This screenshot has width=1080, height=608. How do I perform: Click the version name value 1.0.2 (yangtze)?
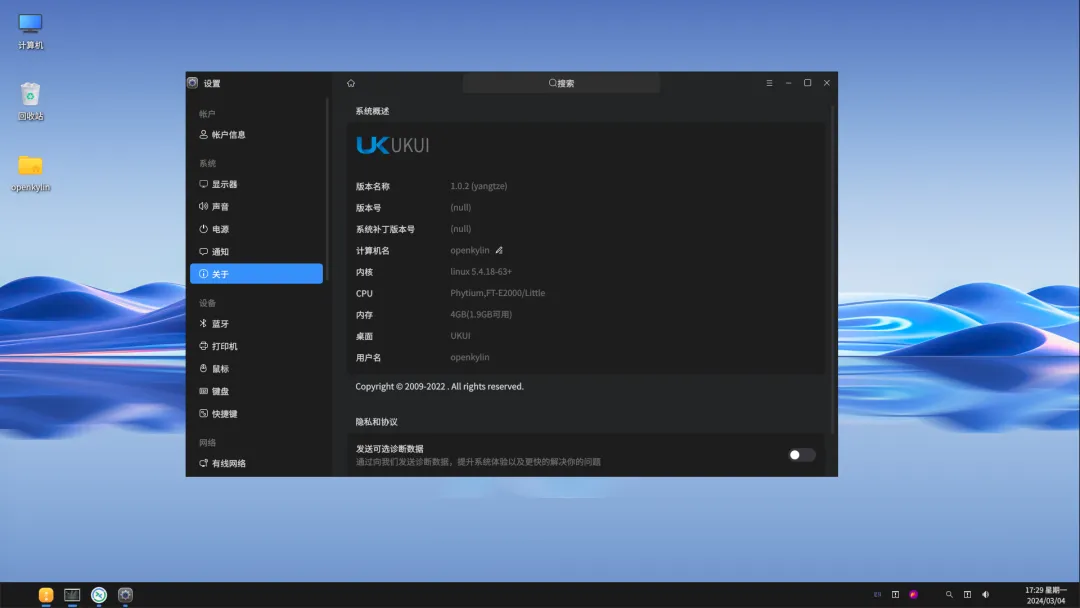(479, 187)
